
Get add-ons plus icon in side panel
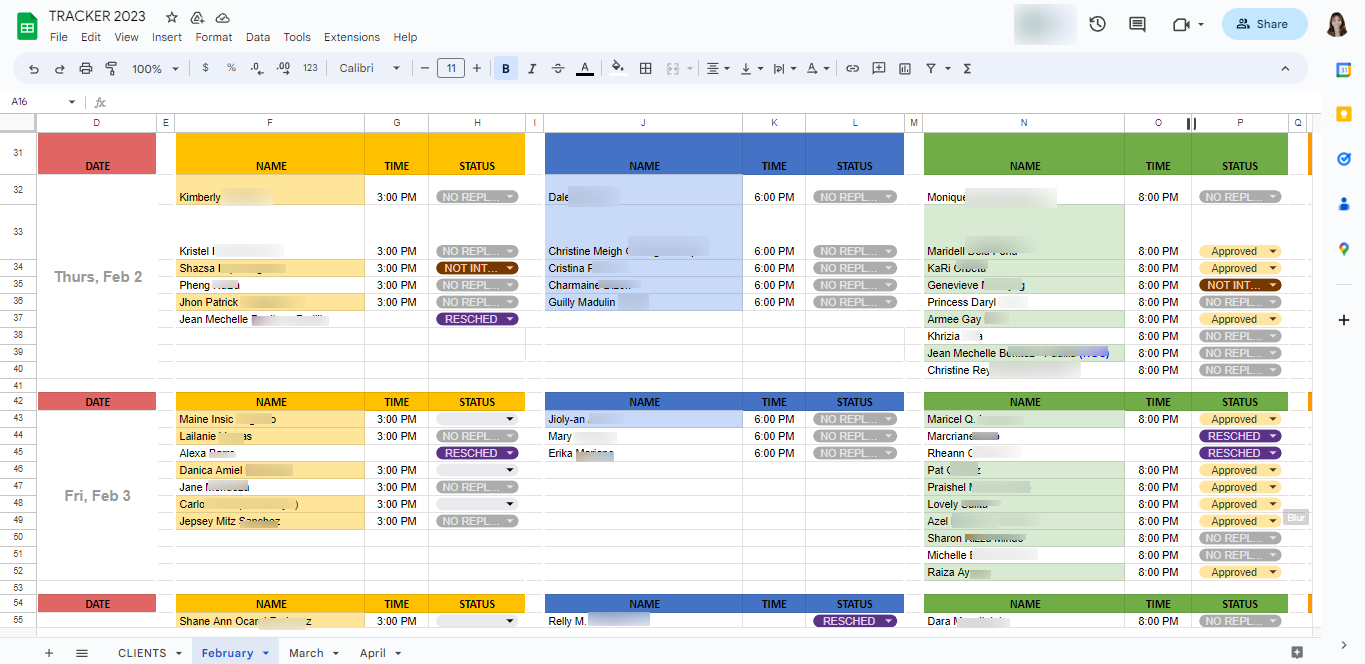[1344, 320]
